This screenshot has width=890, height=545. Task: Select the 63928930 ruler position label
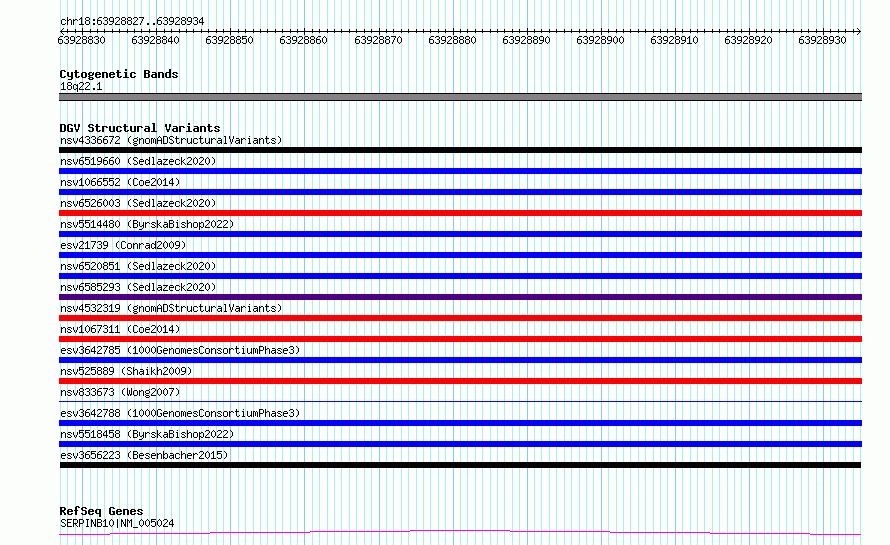[822, 40]
